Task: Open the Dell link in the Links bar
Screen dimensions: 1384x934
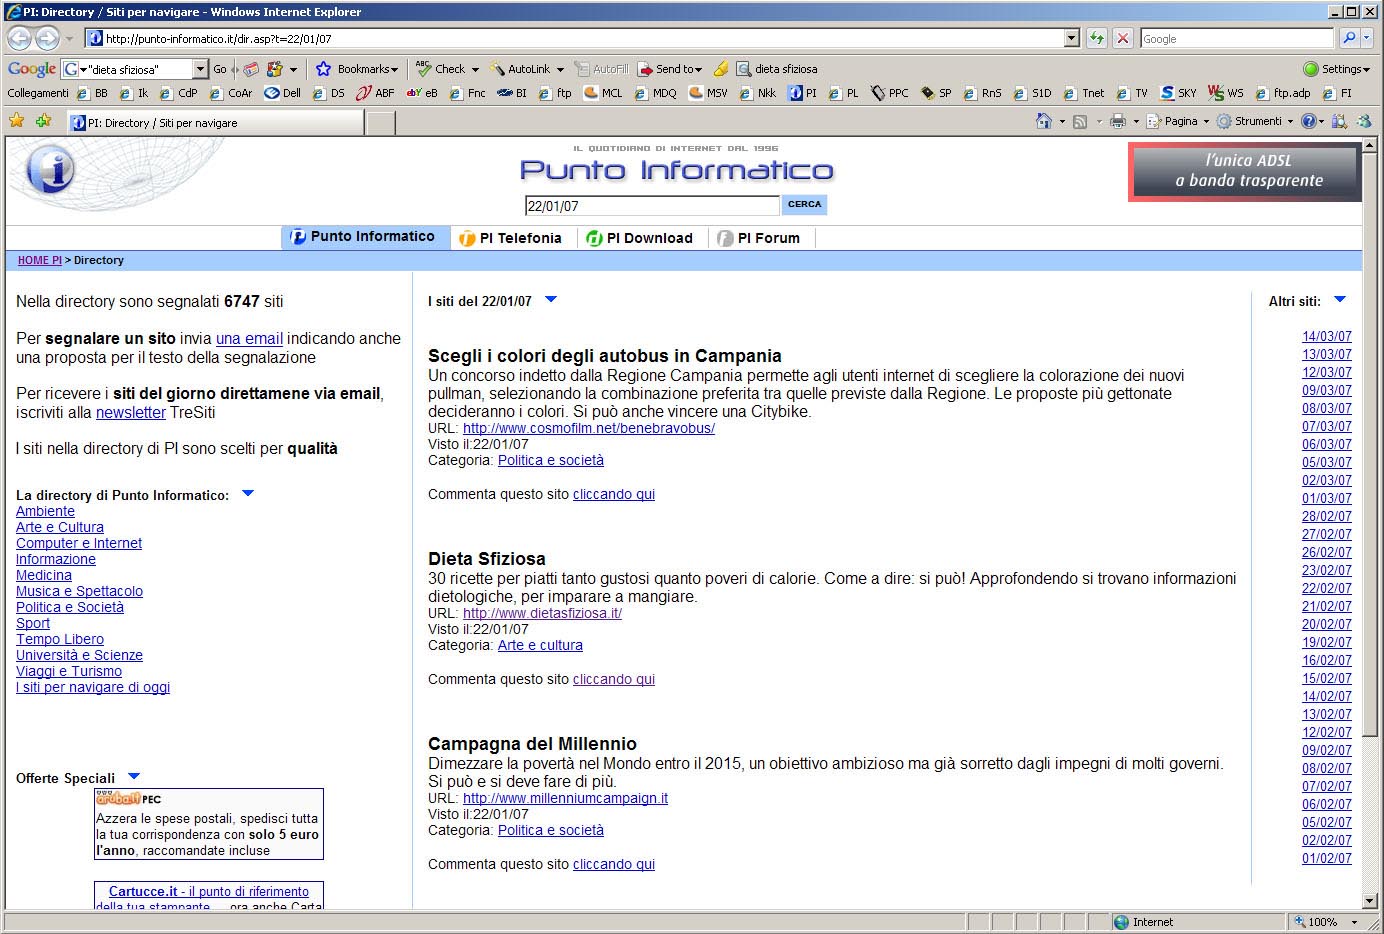Action: coord(282,93)
